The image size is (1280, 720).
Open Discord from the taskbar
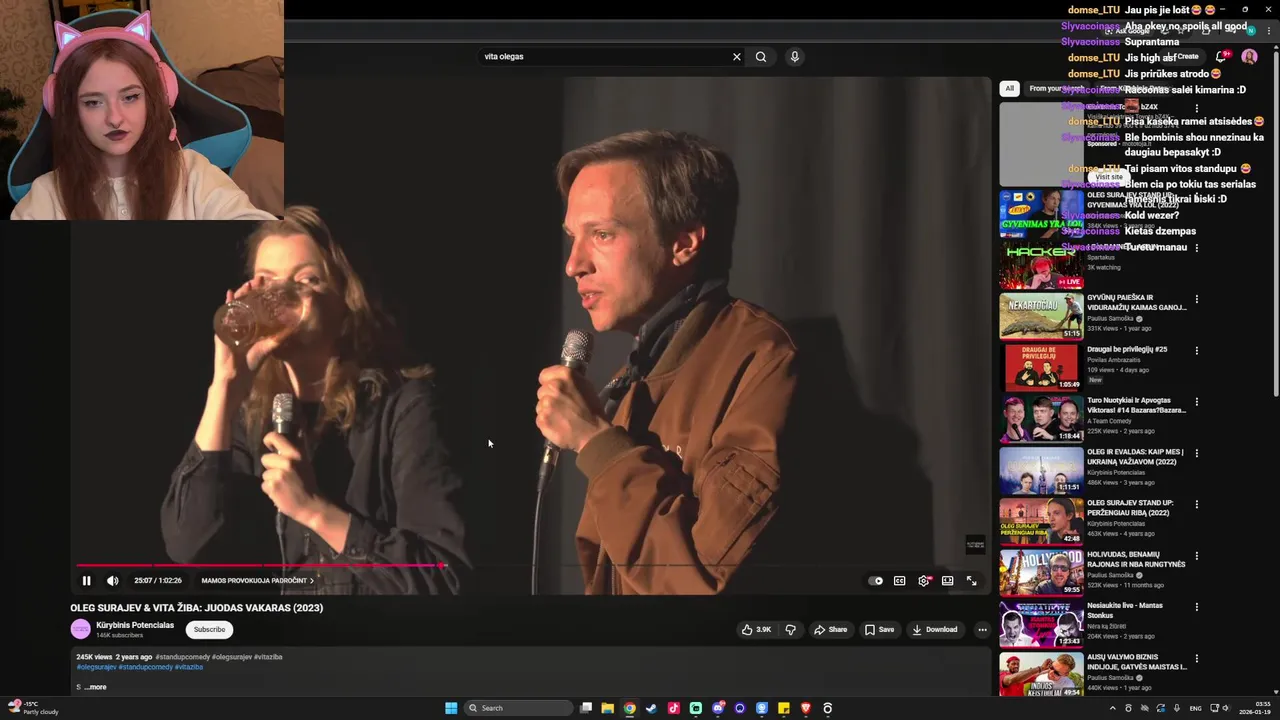pyautogui.click(x=717, y=708)
